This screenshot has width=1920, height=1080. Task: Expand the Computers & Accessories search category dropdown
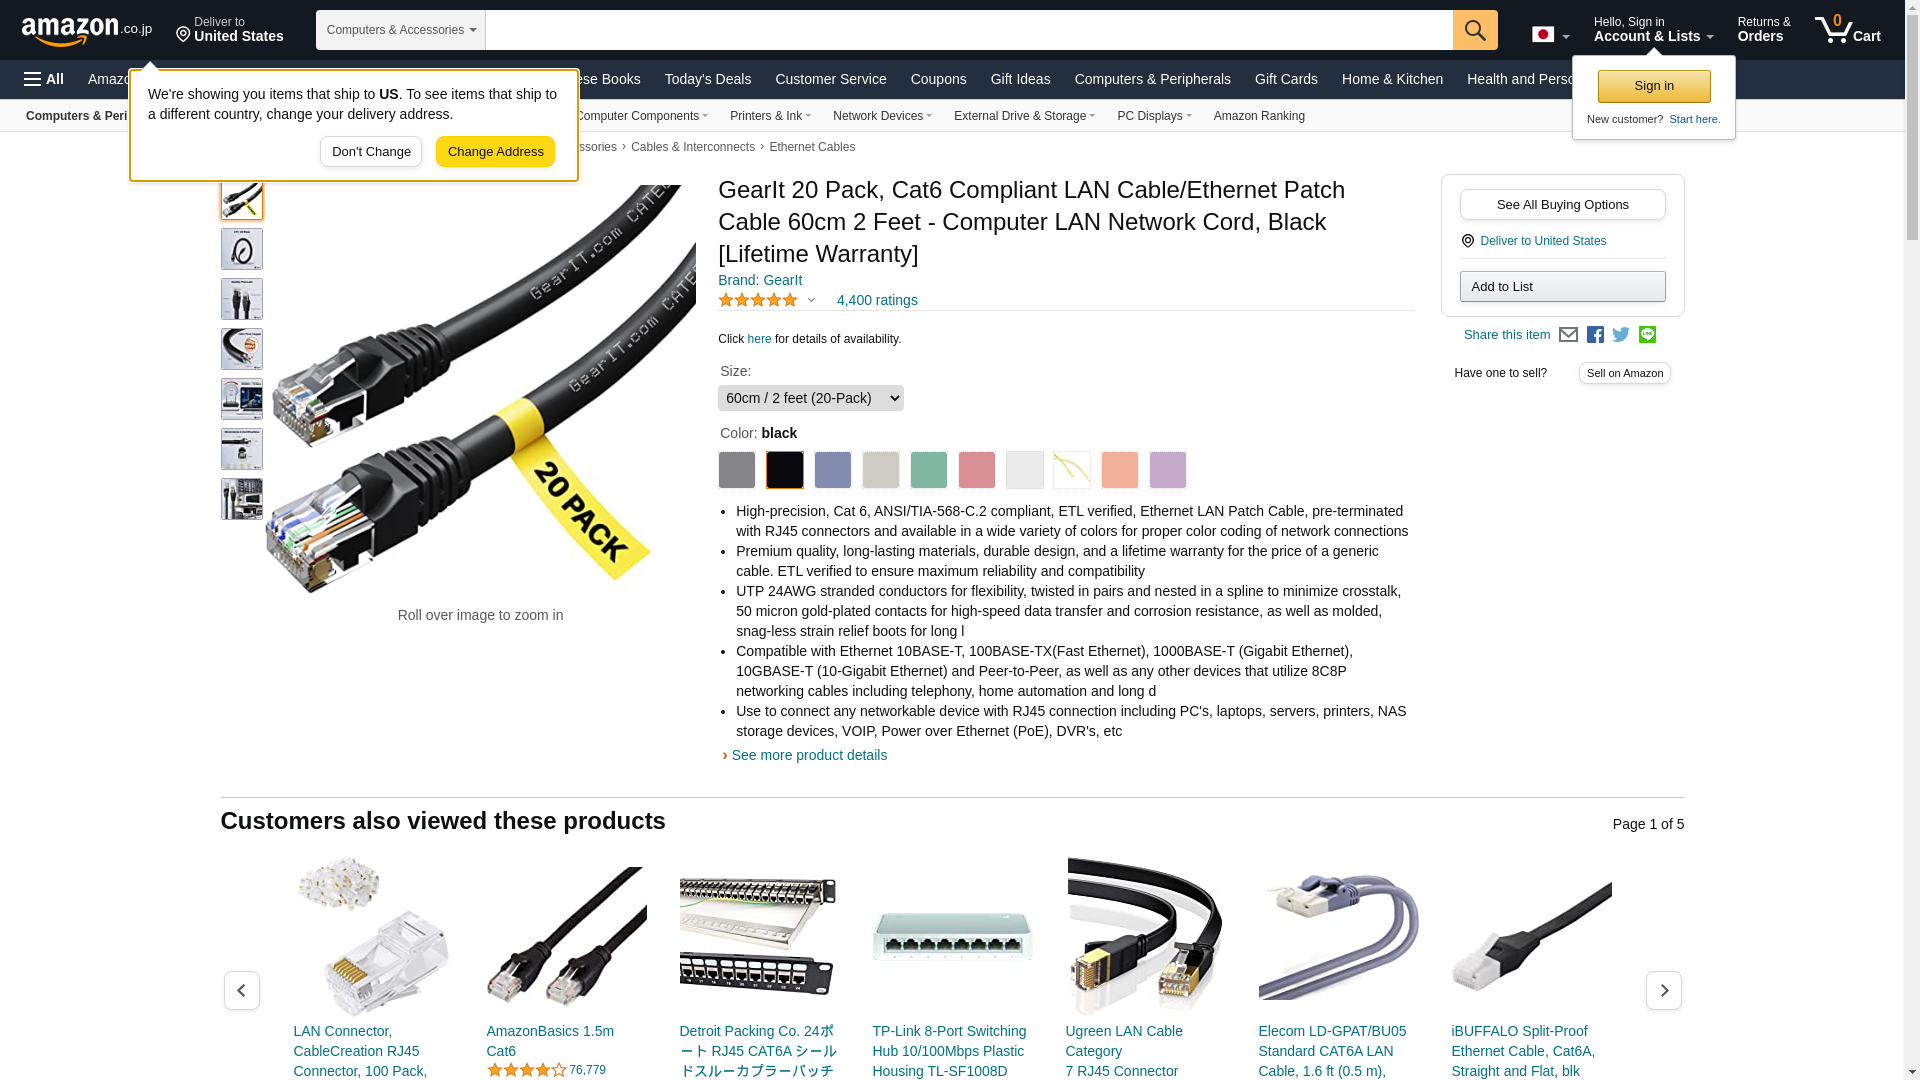pos(401,30)
